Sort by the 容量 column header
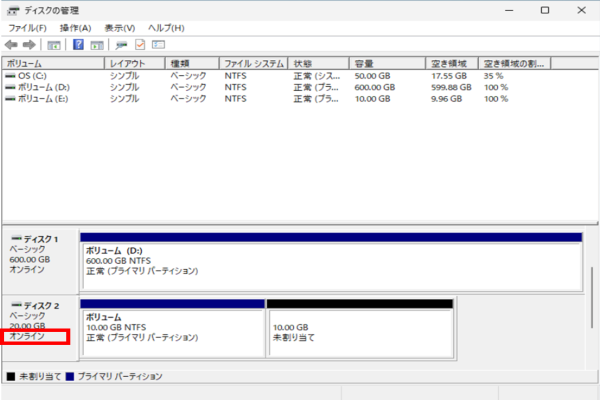 (x=363, y=63)
